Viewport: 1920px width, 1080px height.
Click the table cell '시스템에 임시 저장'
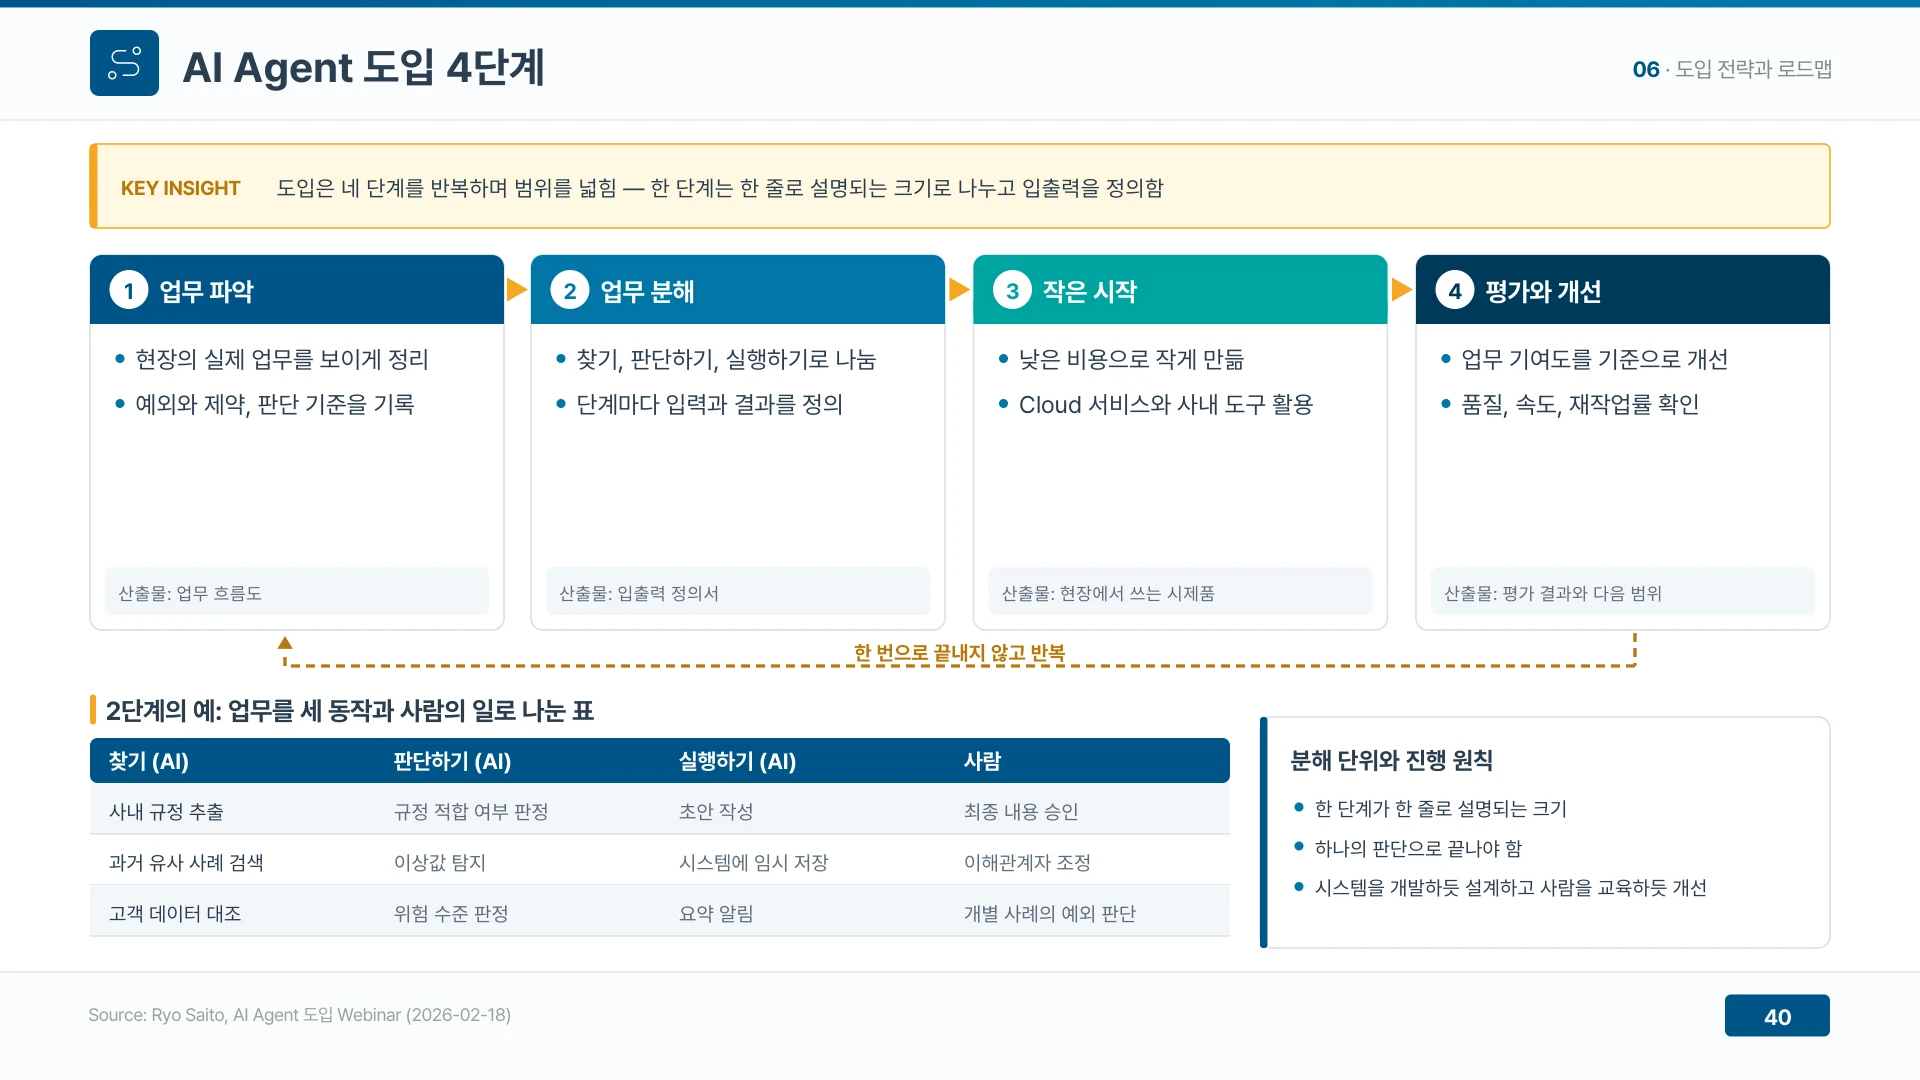pyautogui.click(x=753, y=862)
